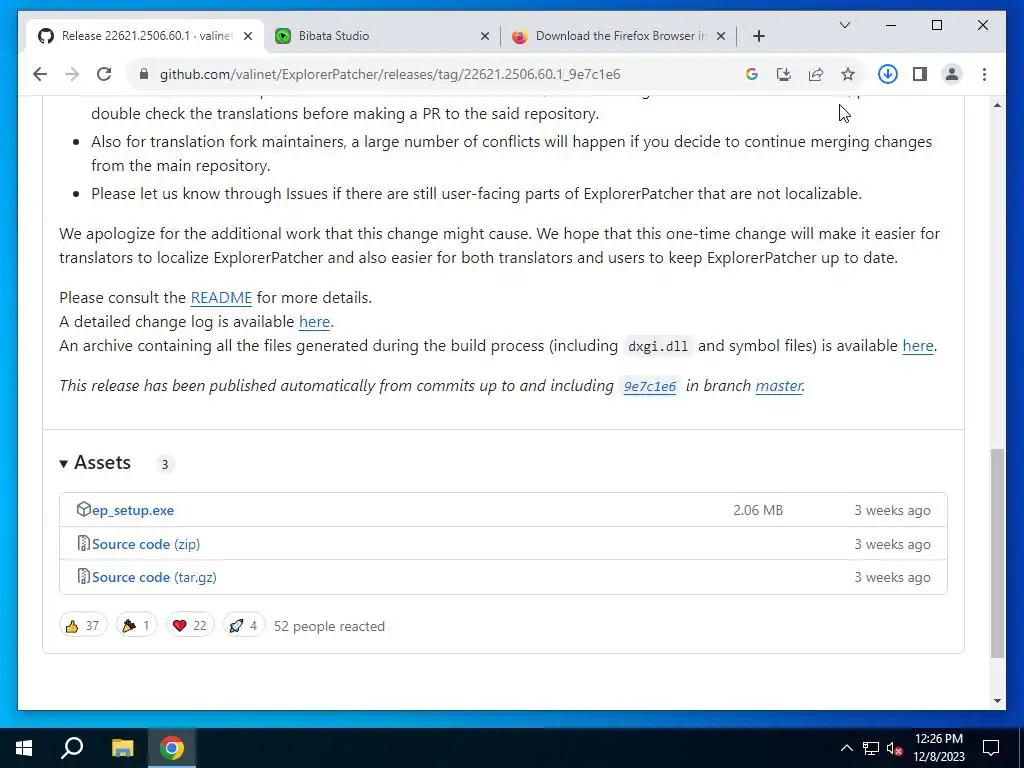This screenshot has width=1024, height=768.
Task: Open the clock showing 12:26 PM
Action: (938, 748)
